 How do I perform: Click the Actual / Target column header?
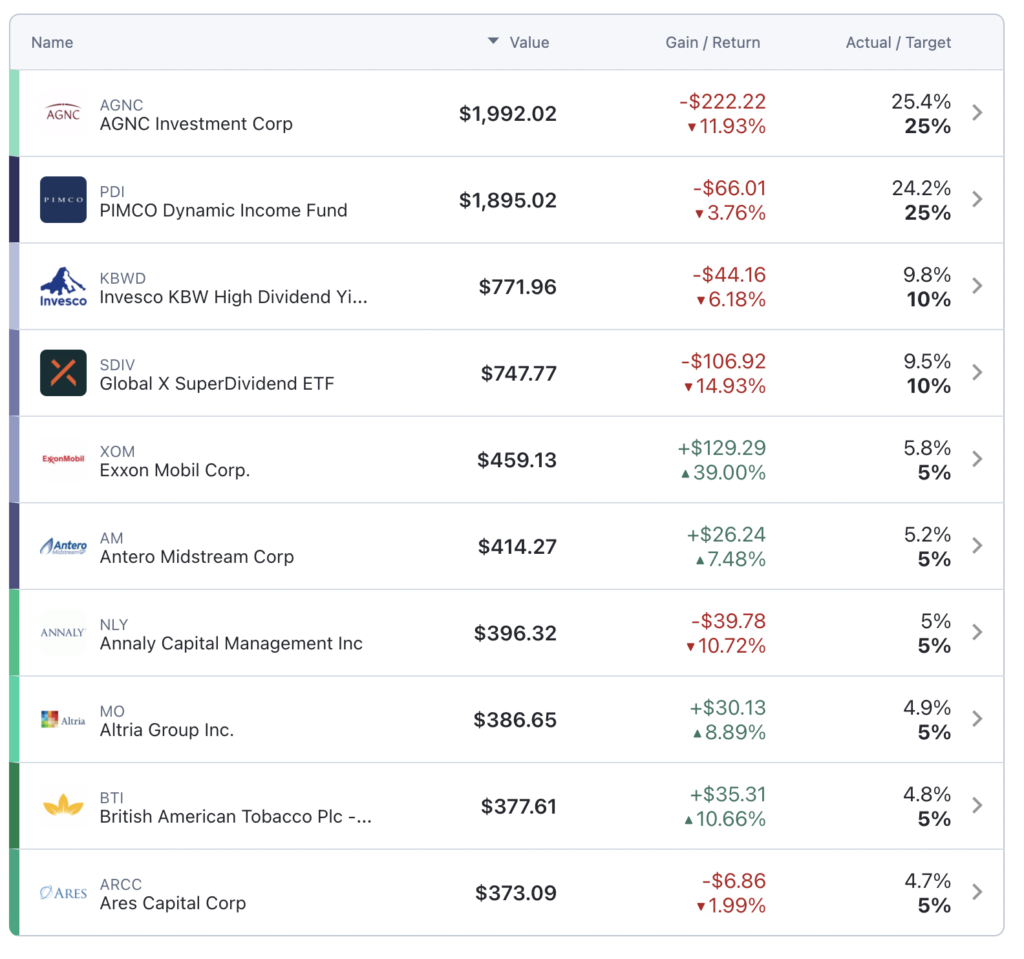[x=898, y=42]
